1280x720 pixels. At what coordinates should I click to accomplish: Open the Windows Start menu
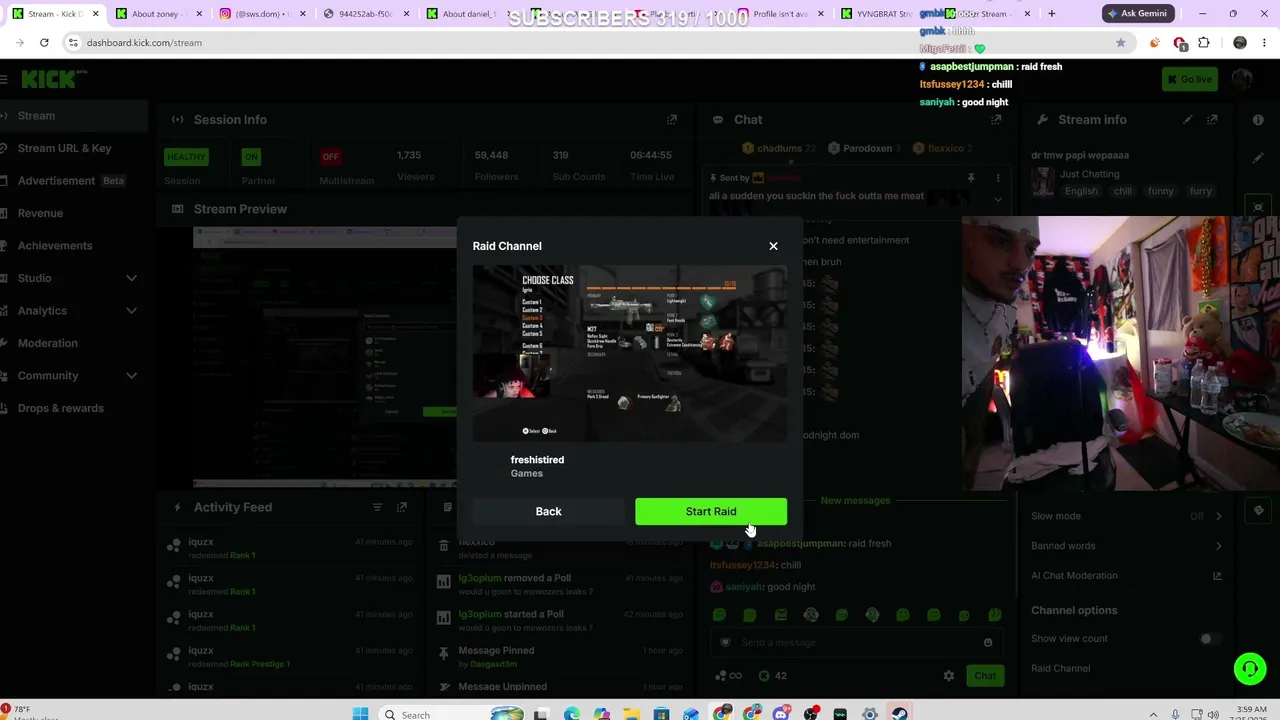pos(360,714)
